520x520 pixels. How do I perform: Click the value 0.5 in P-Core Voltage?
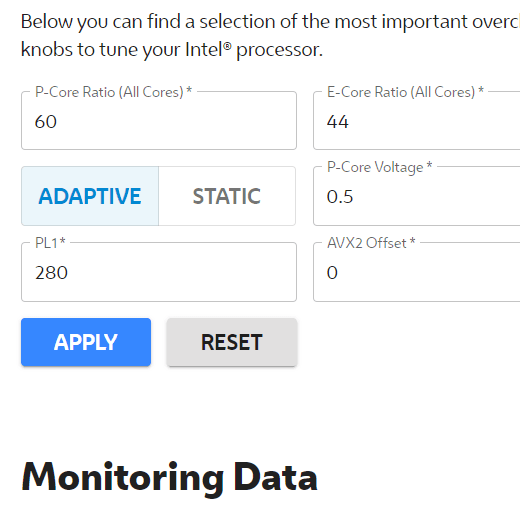(x=340, y=197)
